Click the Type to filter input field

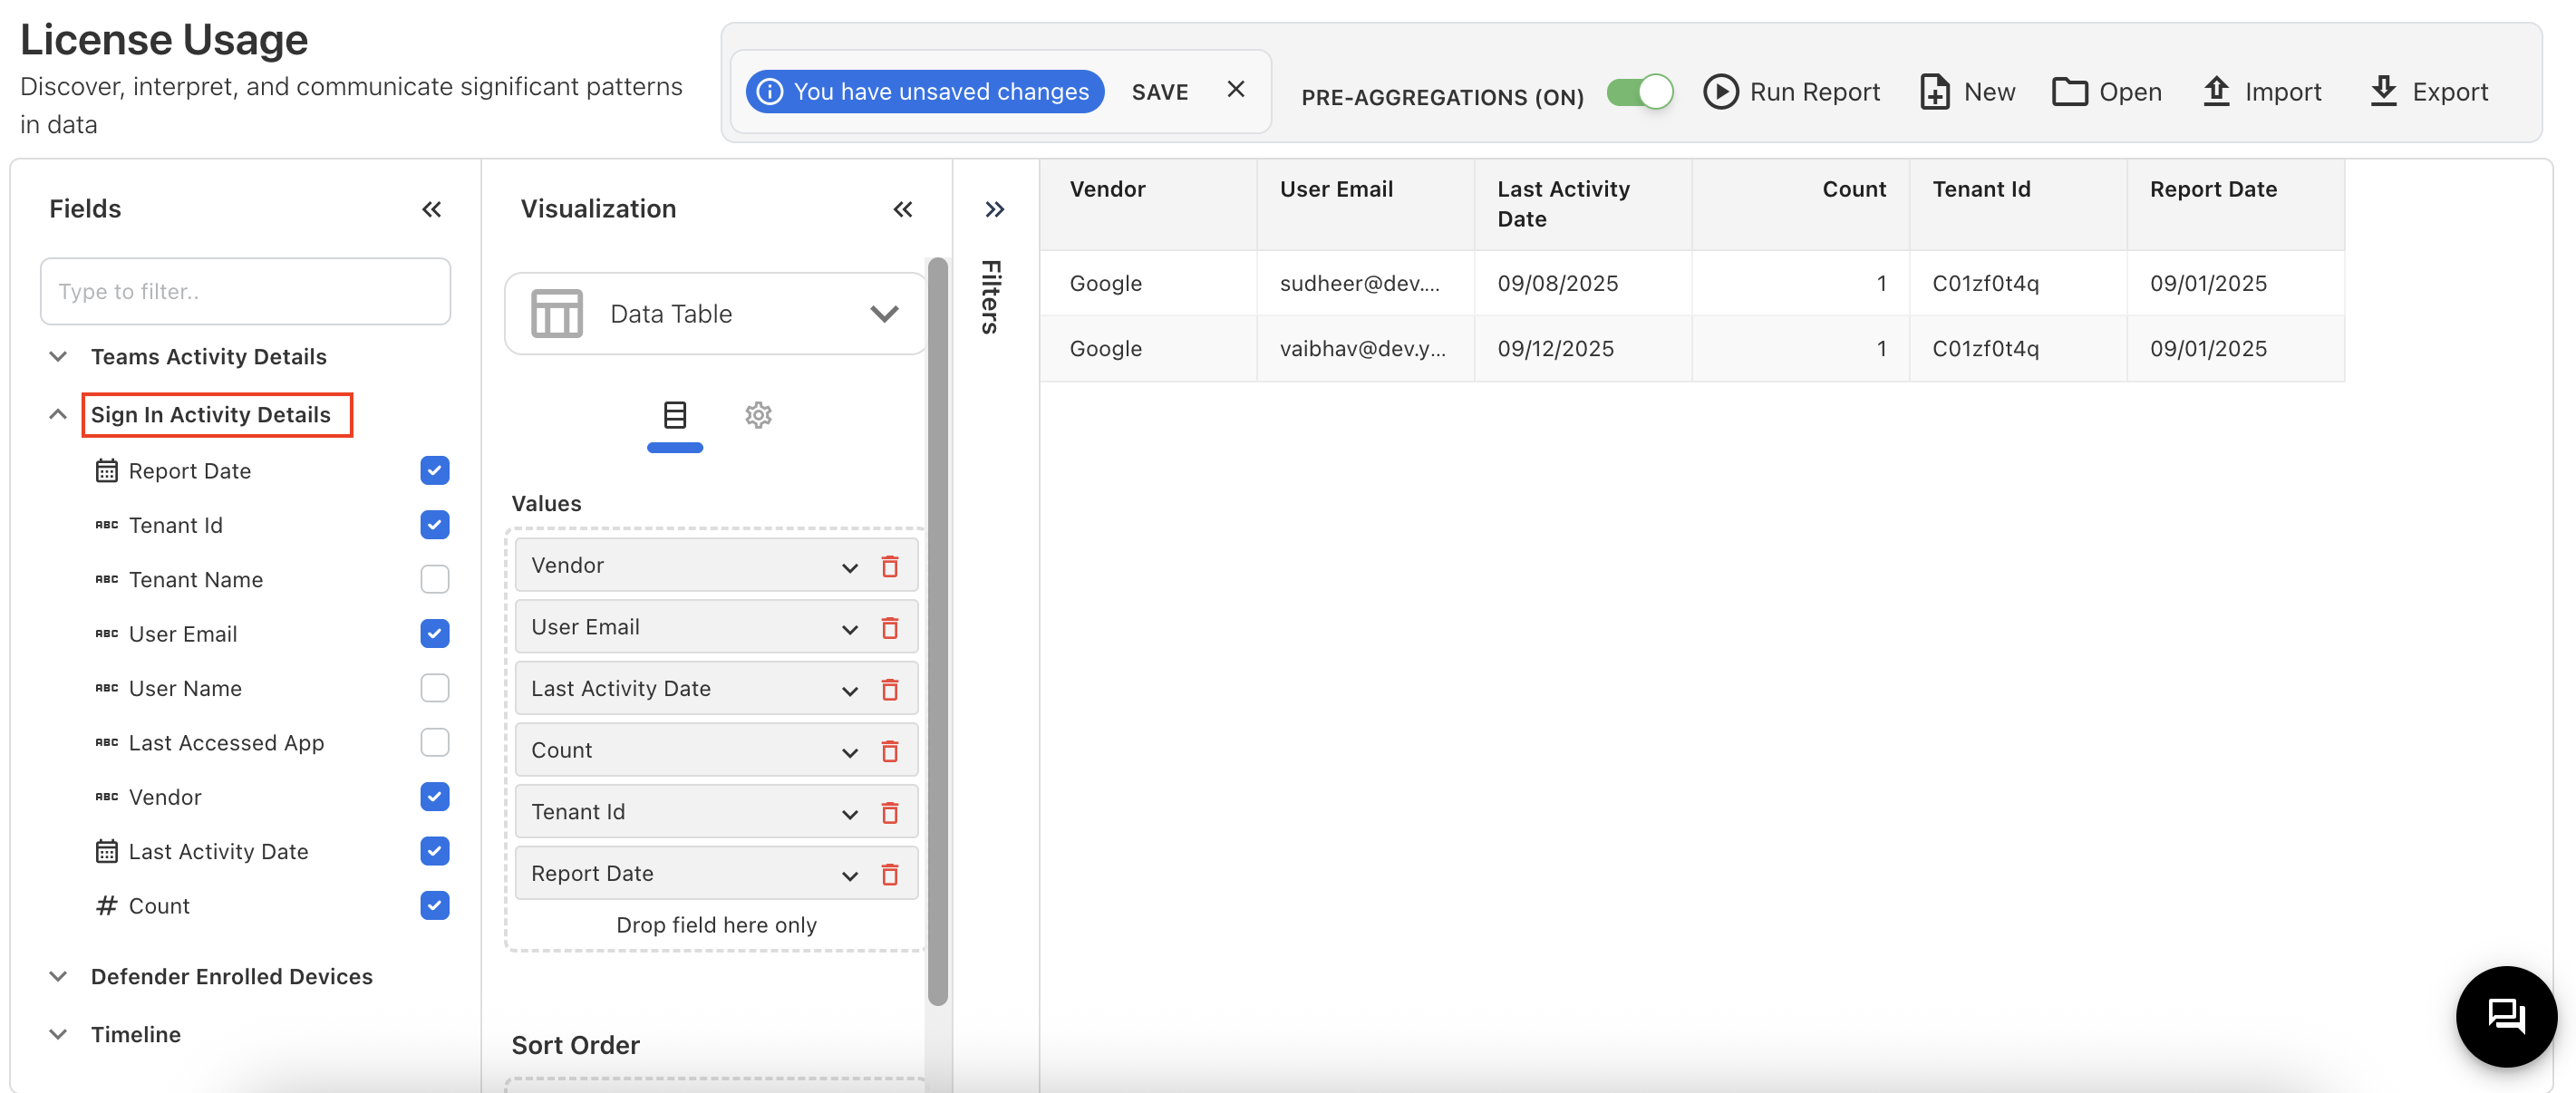[245, 291]
